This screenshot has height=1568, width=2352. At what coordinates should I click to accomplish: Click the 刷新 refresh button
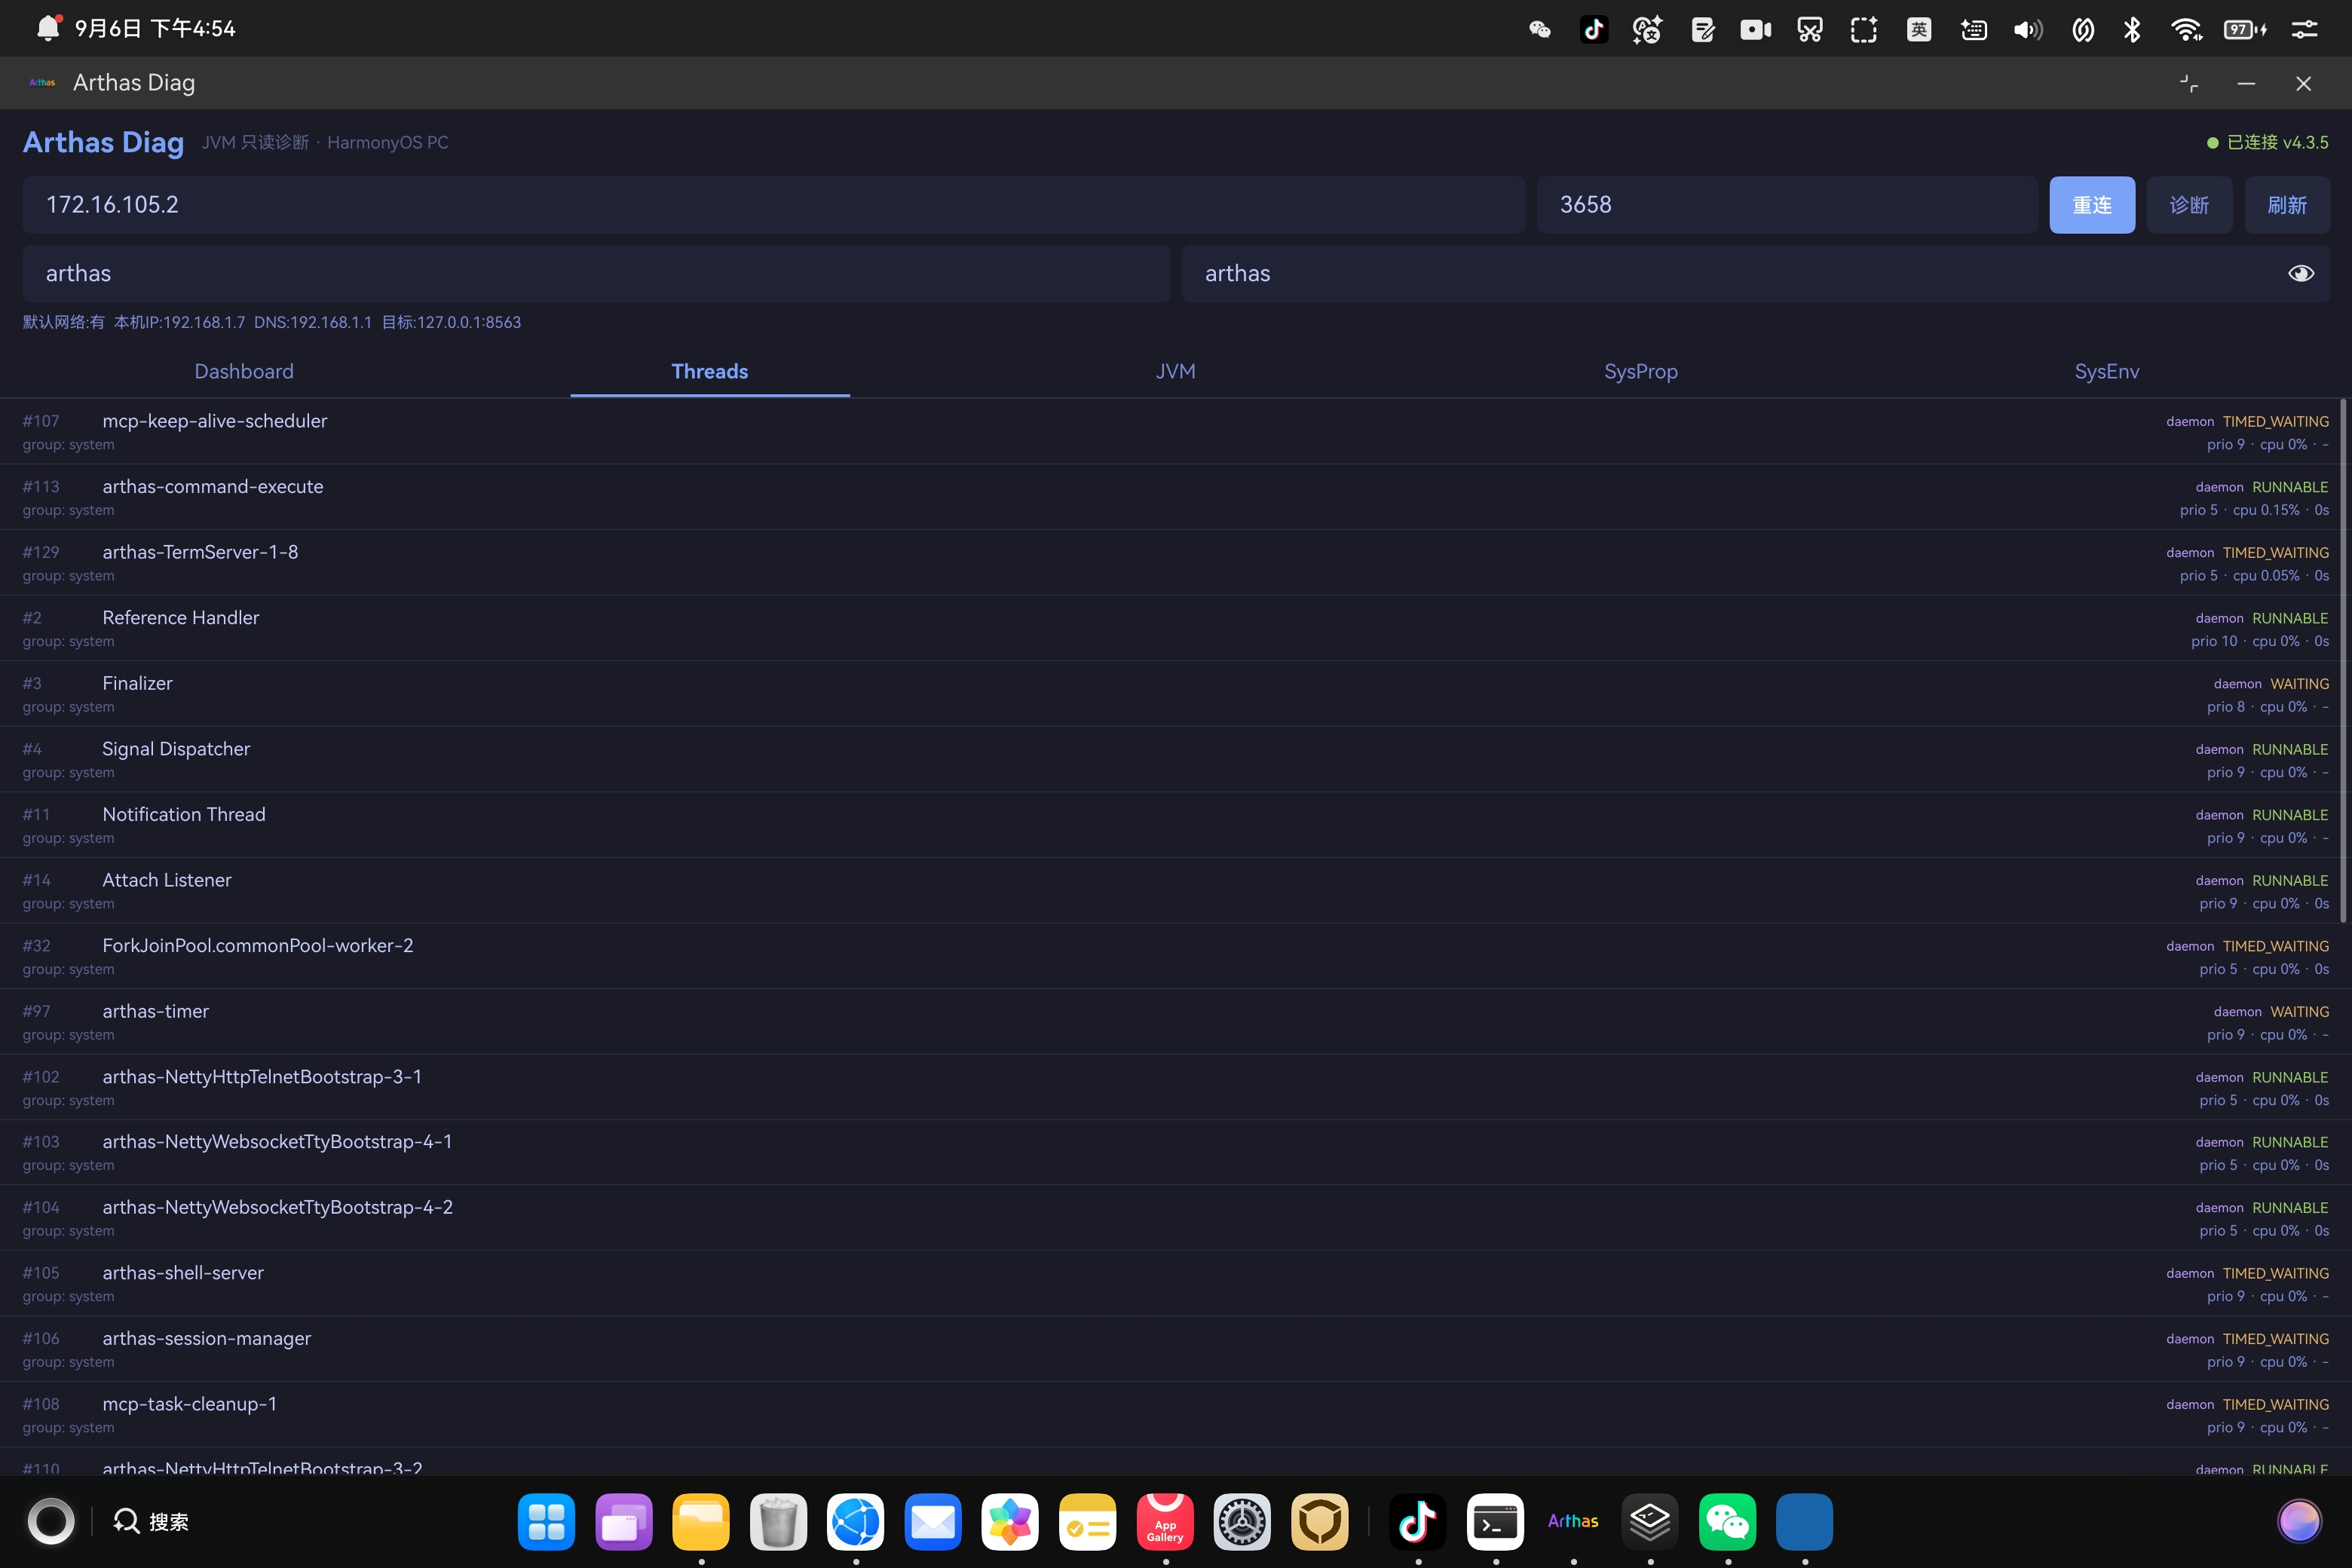pyautogui.click(x=2287, y=205)
